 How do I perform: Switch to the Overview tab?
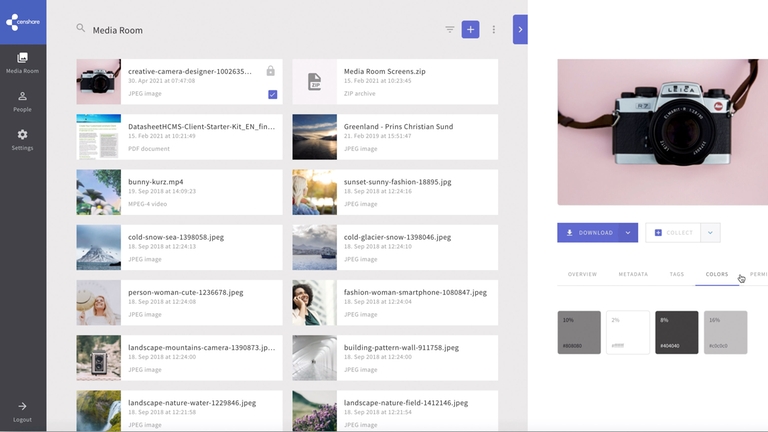pos(582,274)
